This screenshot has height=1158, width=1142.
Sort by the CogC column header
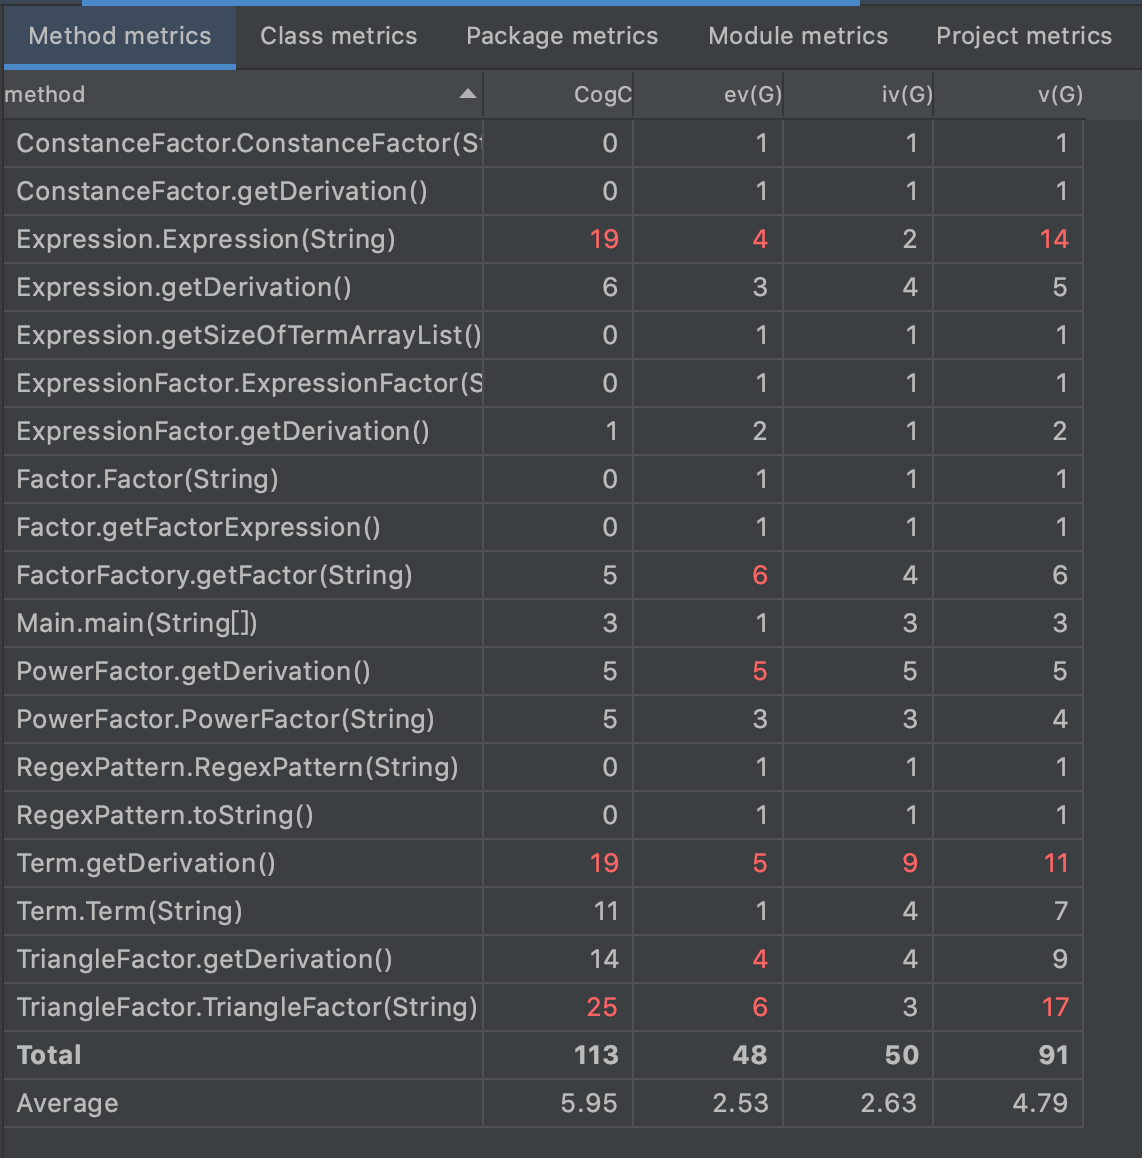click(602, 95)
